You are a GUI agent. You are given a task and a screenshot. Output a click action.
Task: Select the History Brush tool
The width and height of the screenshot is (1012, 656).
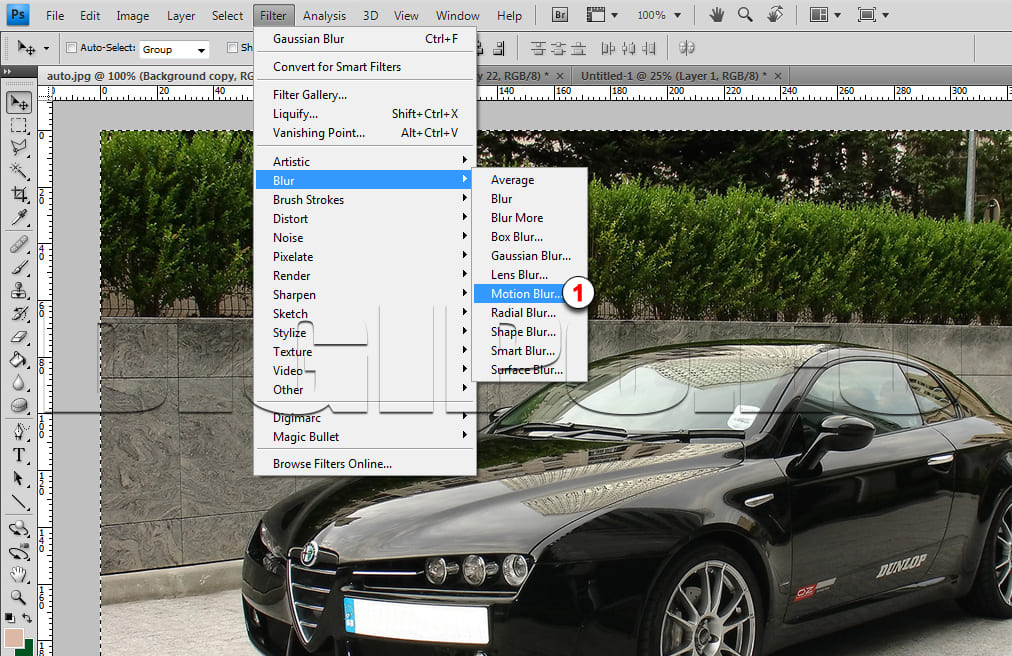click(19, 314)
